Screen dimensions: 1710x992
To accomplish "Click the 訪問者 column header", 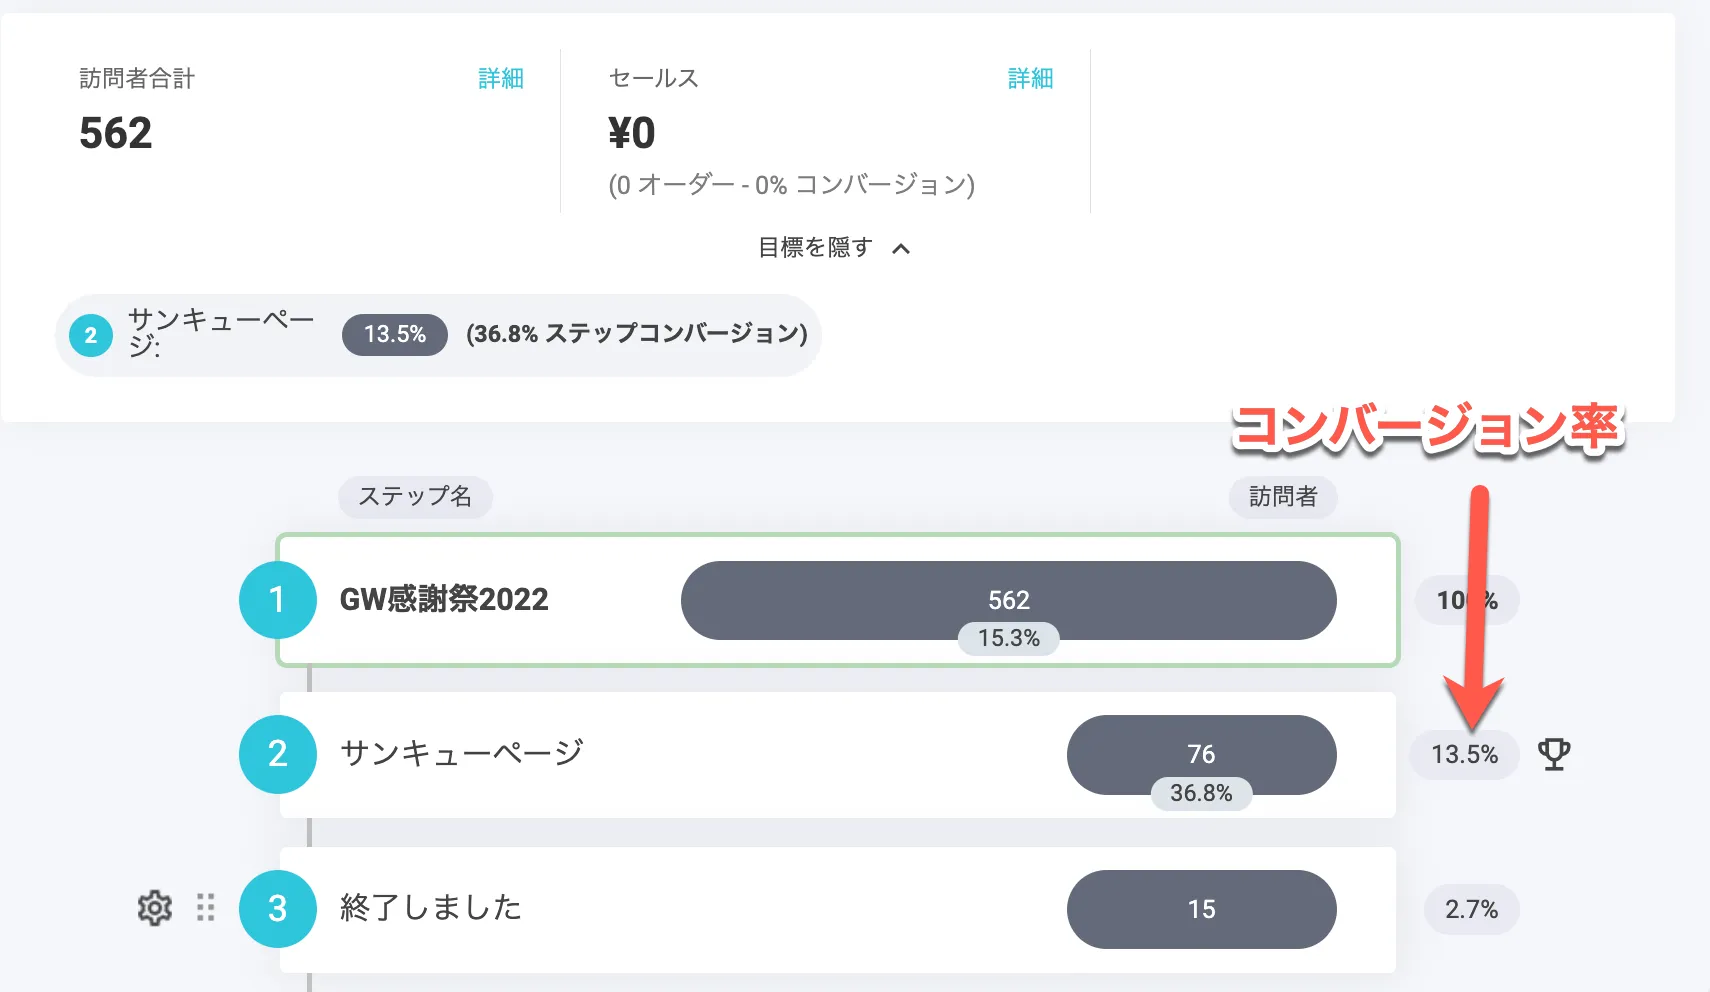I will click(x=1283, y=497).
